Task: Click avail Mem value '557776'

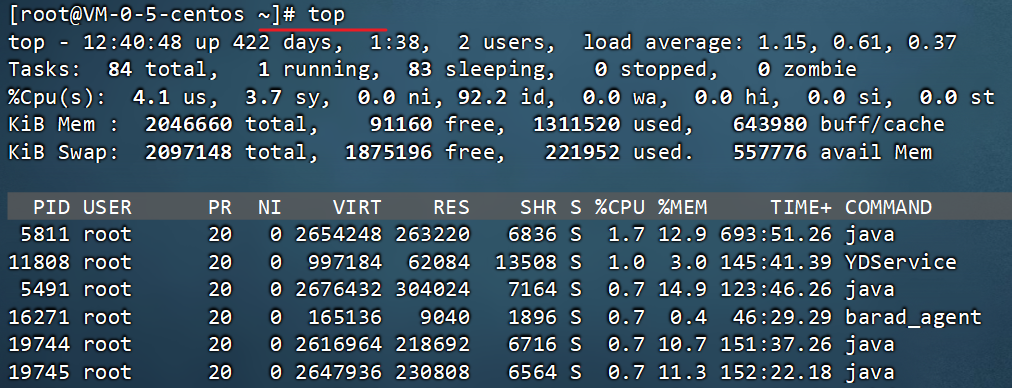Action: 770,152
